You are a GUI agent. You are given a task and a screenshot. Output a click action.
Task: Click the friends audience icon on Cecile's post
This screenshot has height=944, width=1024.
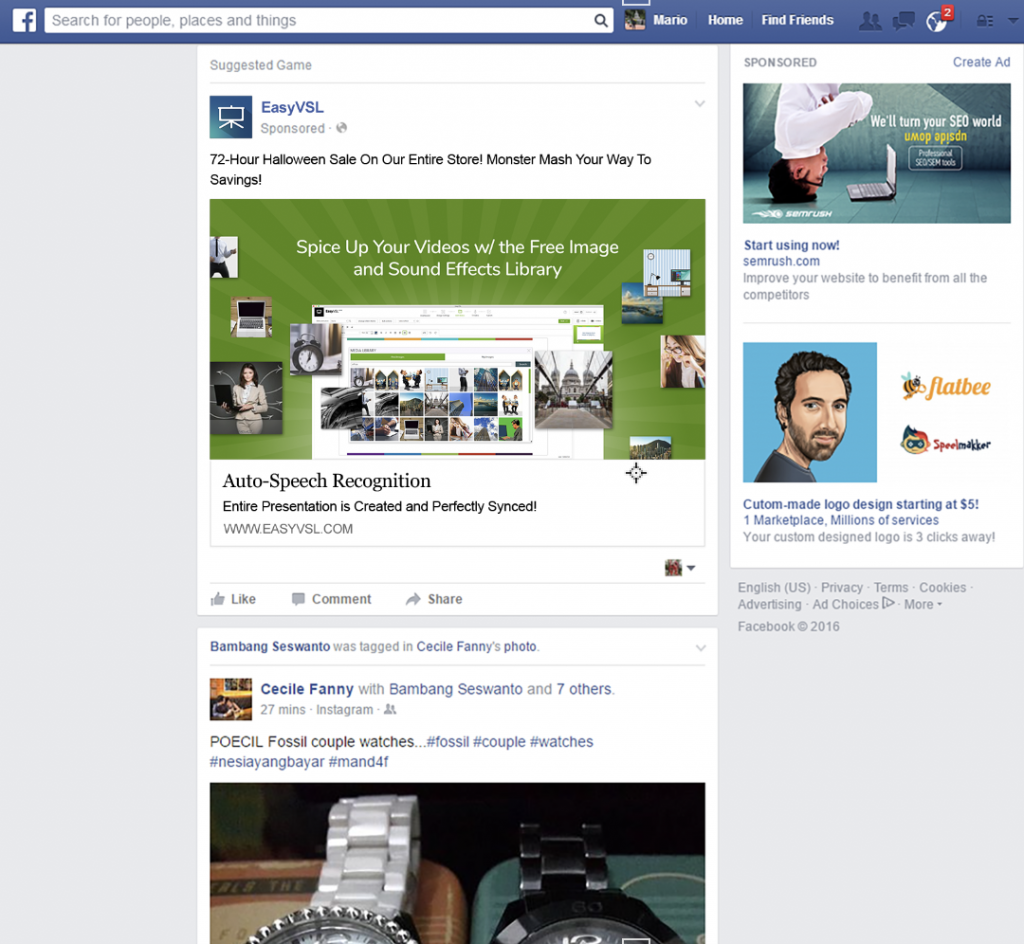click(x=390, y=709)
